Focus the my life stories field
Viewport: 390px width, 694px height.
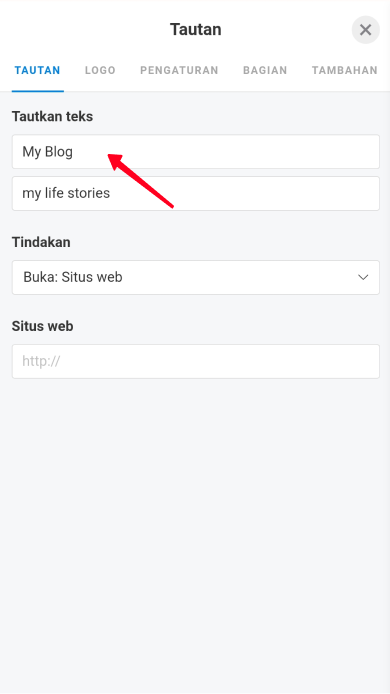point(196,193)
